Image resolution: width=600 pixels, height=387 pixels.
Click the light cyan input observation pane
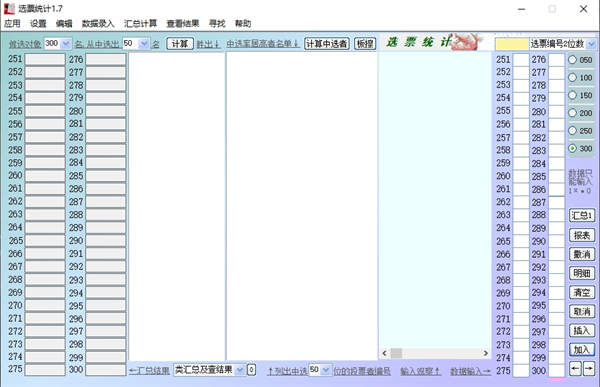(x=435, y=200)
